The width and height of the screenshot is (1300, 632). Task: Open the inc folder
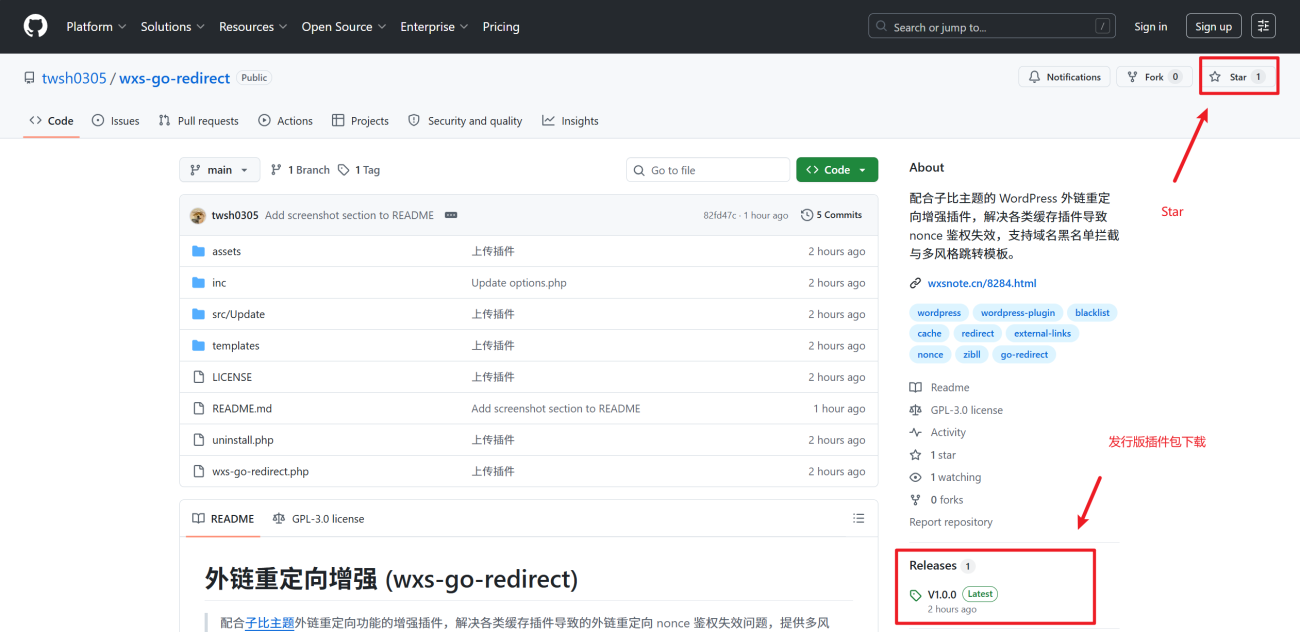coord(219,283)
